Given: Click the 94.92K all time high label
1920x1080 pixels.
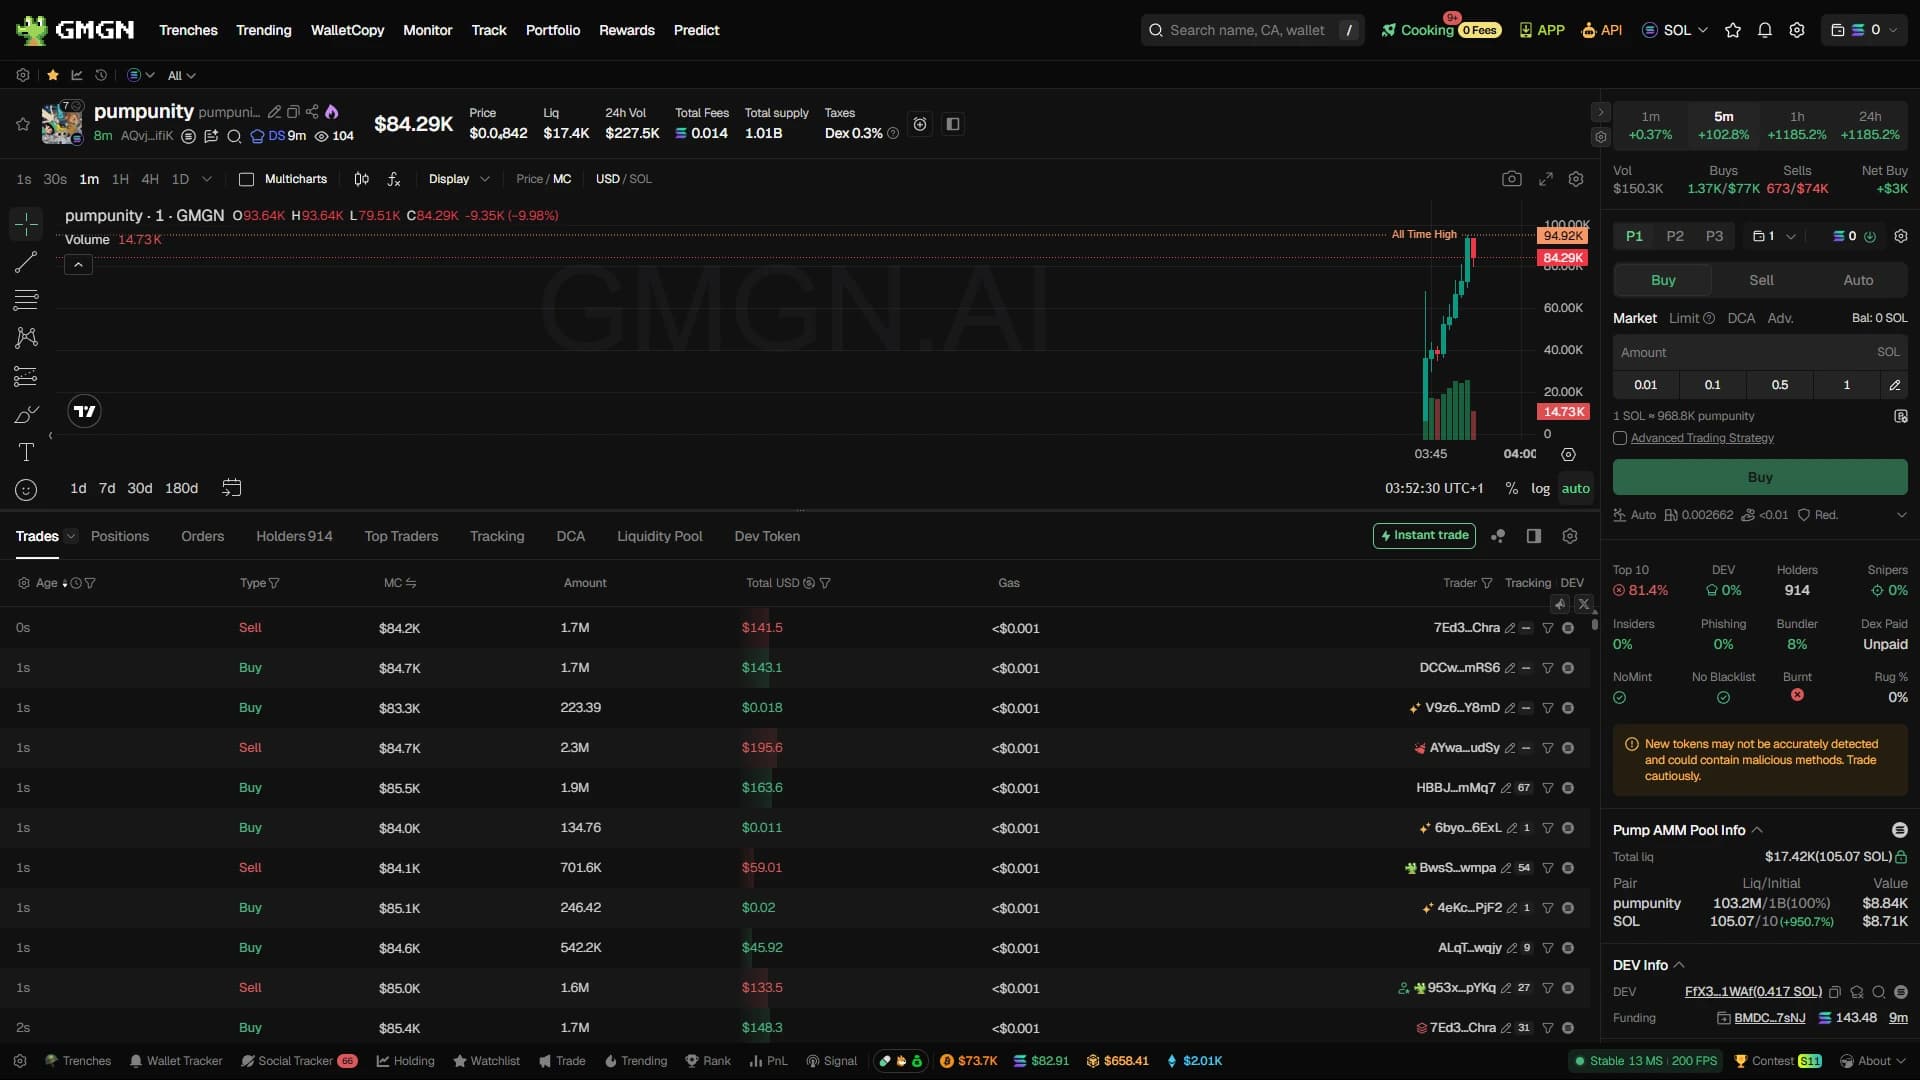Looking at the screenshot, I should [1562, 236].
